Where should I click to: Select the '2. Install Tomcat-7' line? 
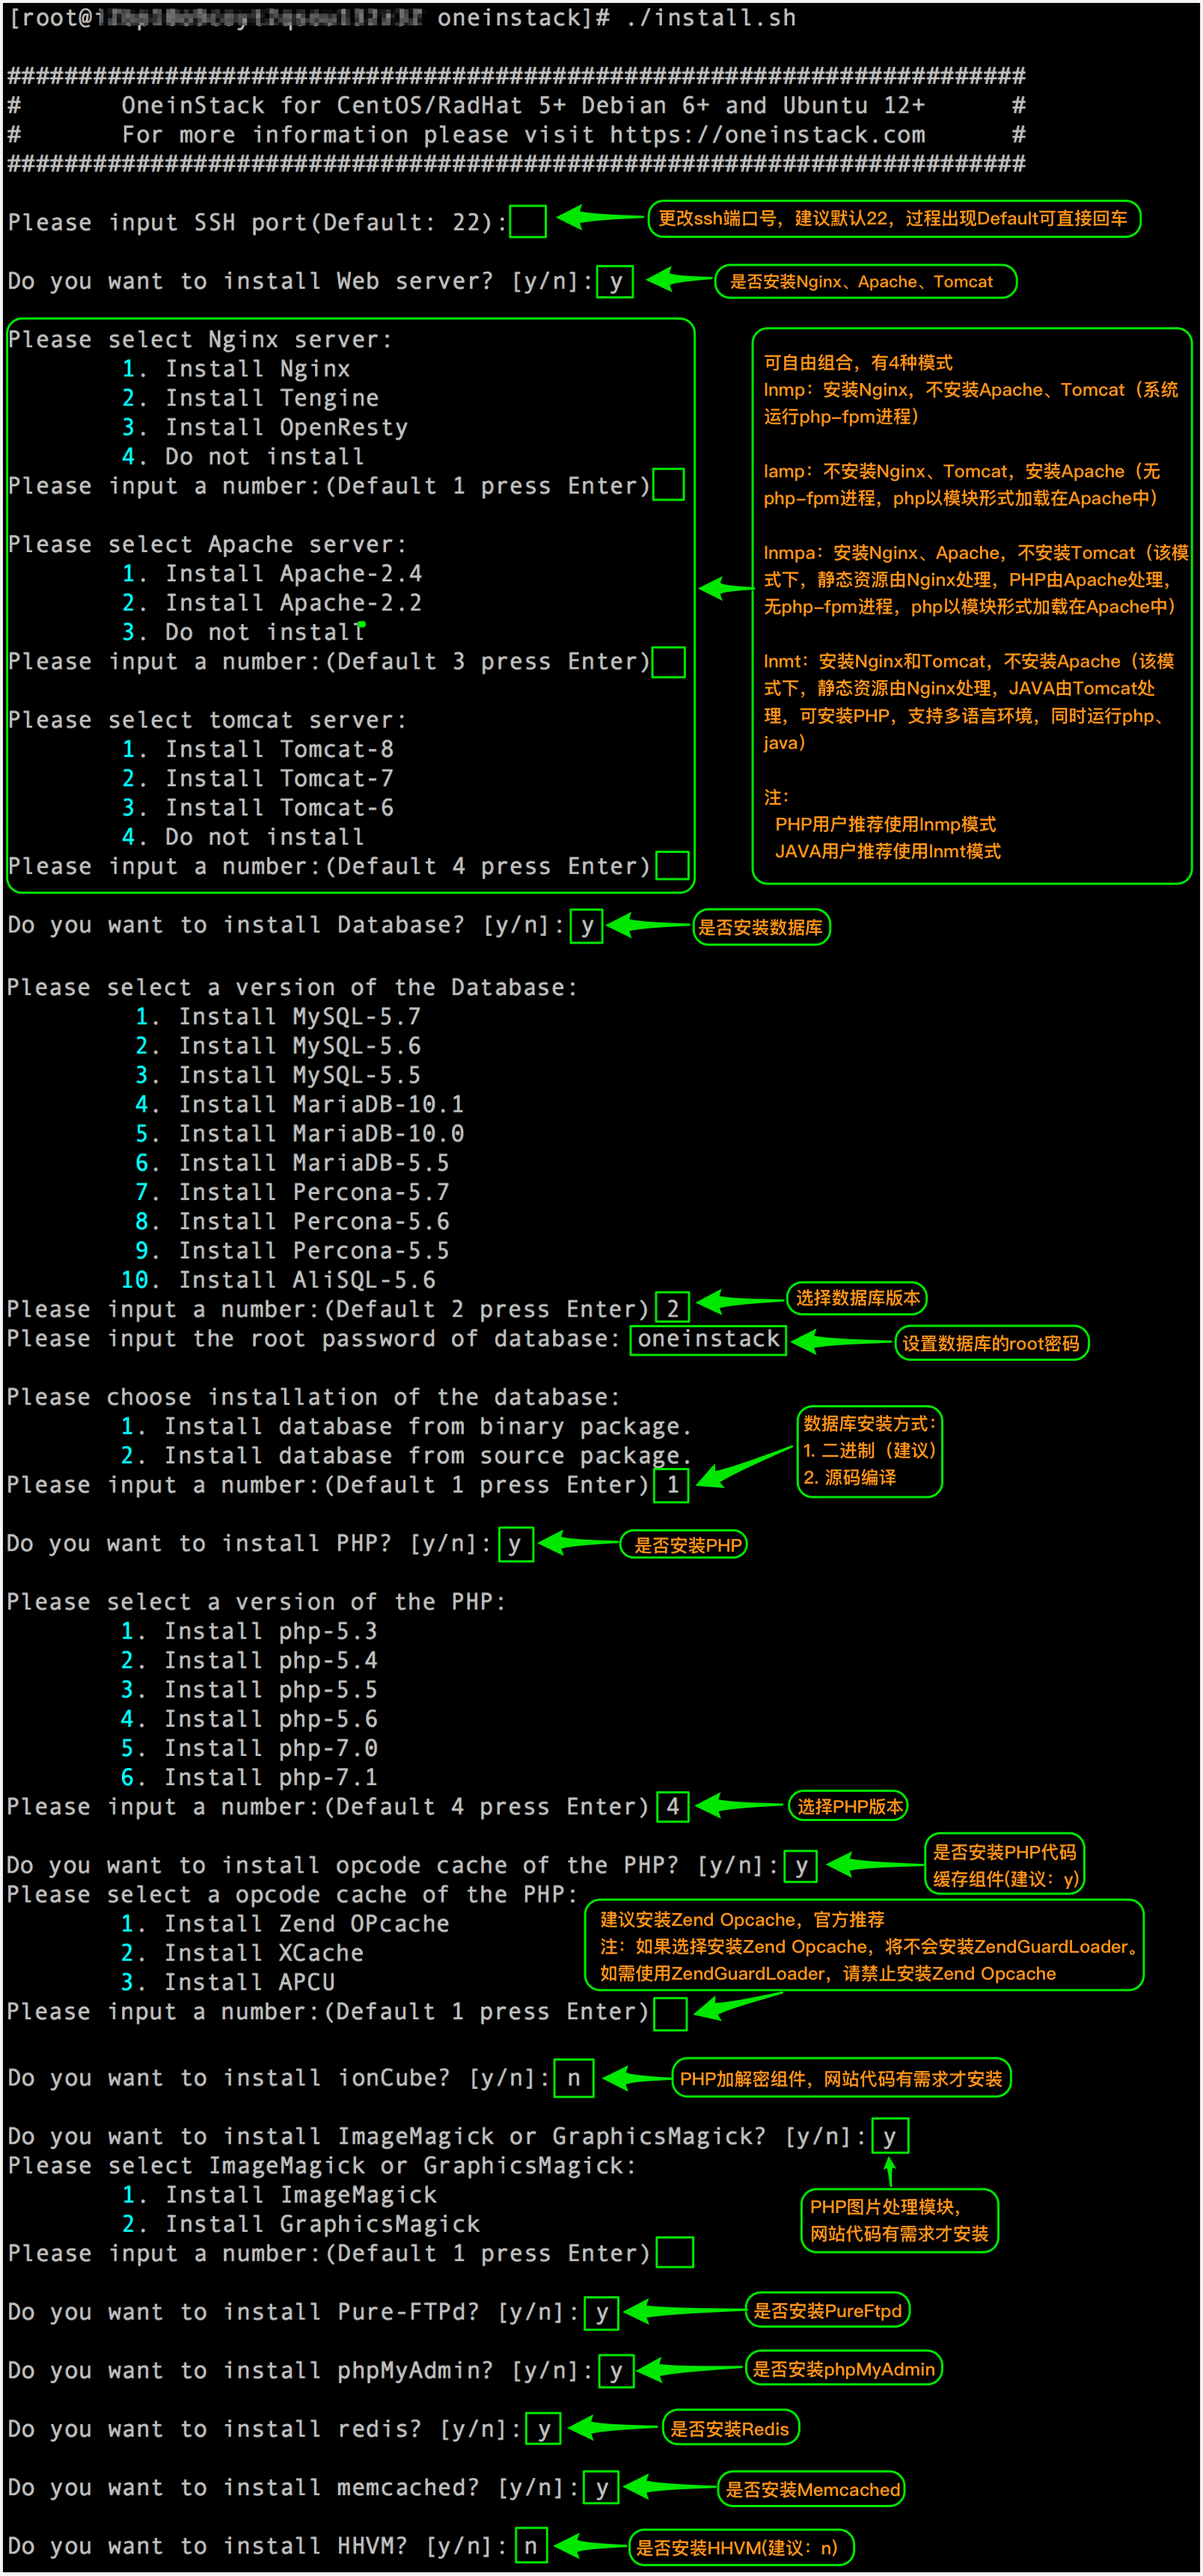pyautogui.click(x=258, y=778)
